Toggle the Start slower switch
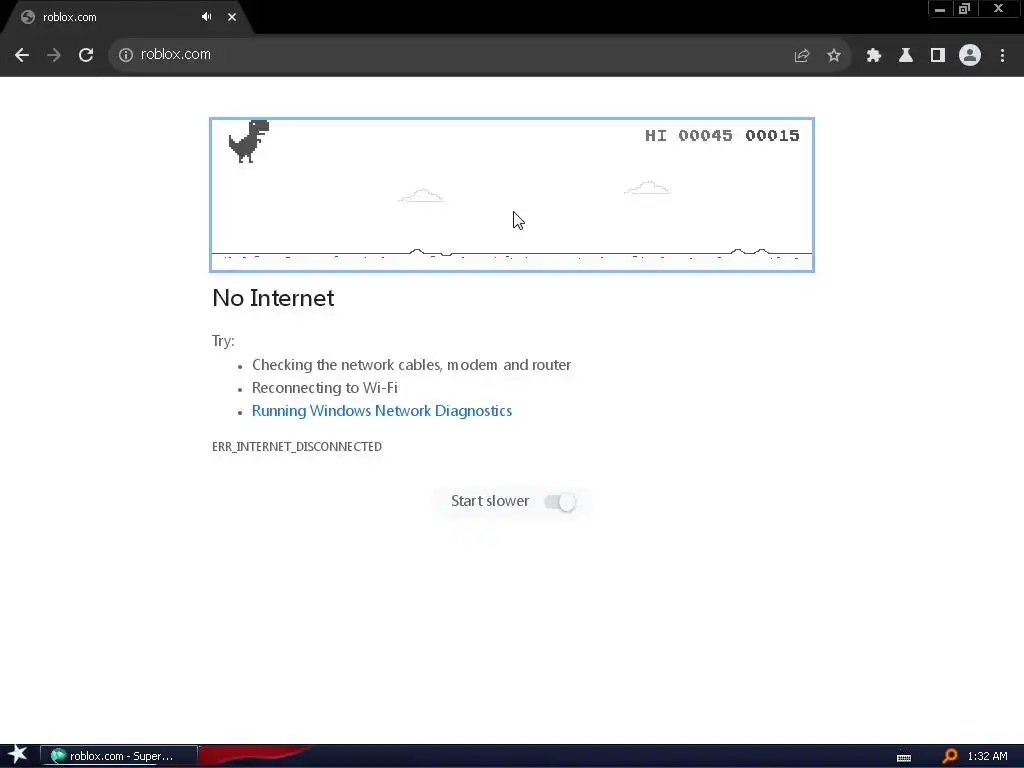This screenshot has width=1024, height=768. [560, 502]
